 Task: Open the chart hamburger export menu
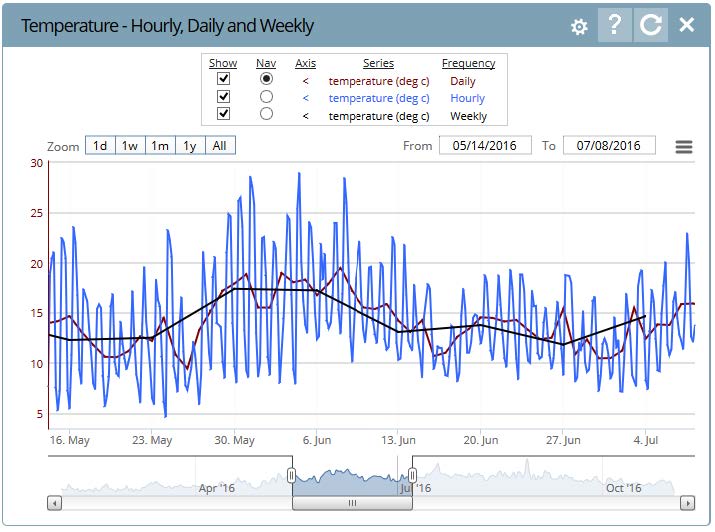click(x=684, y=147)
